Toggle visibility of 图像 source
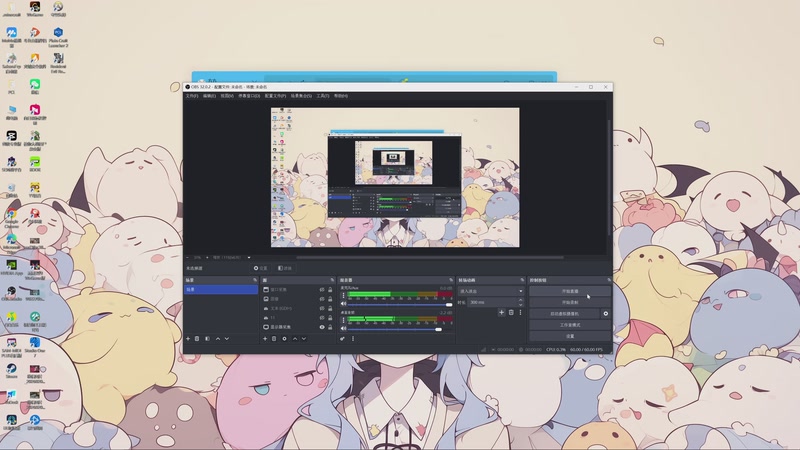Viewport: 800px width, 450px height. click(322, 299)
